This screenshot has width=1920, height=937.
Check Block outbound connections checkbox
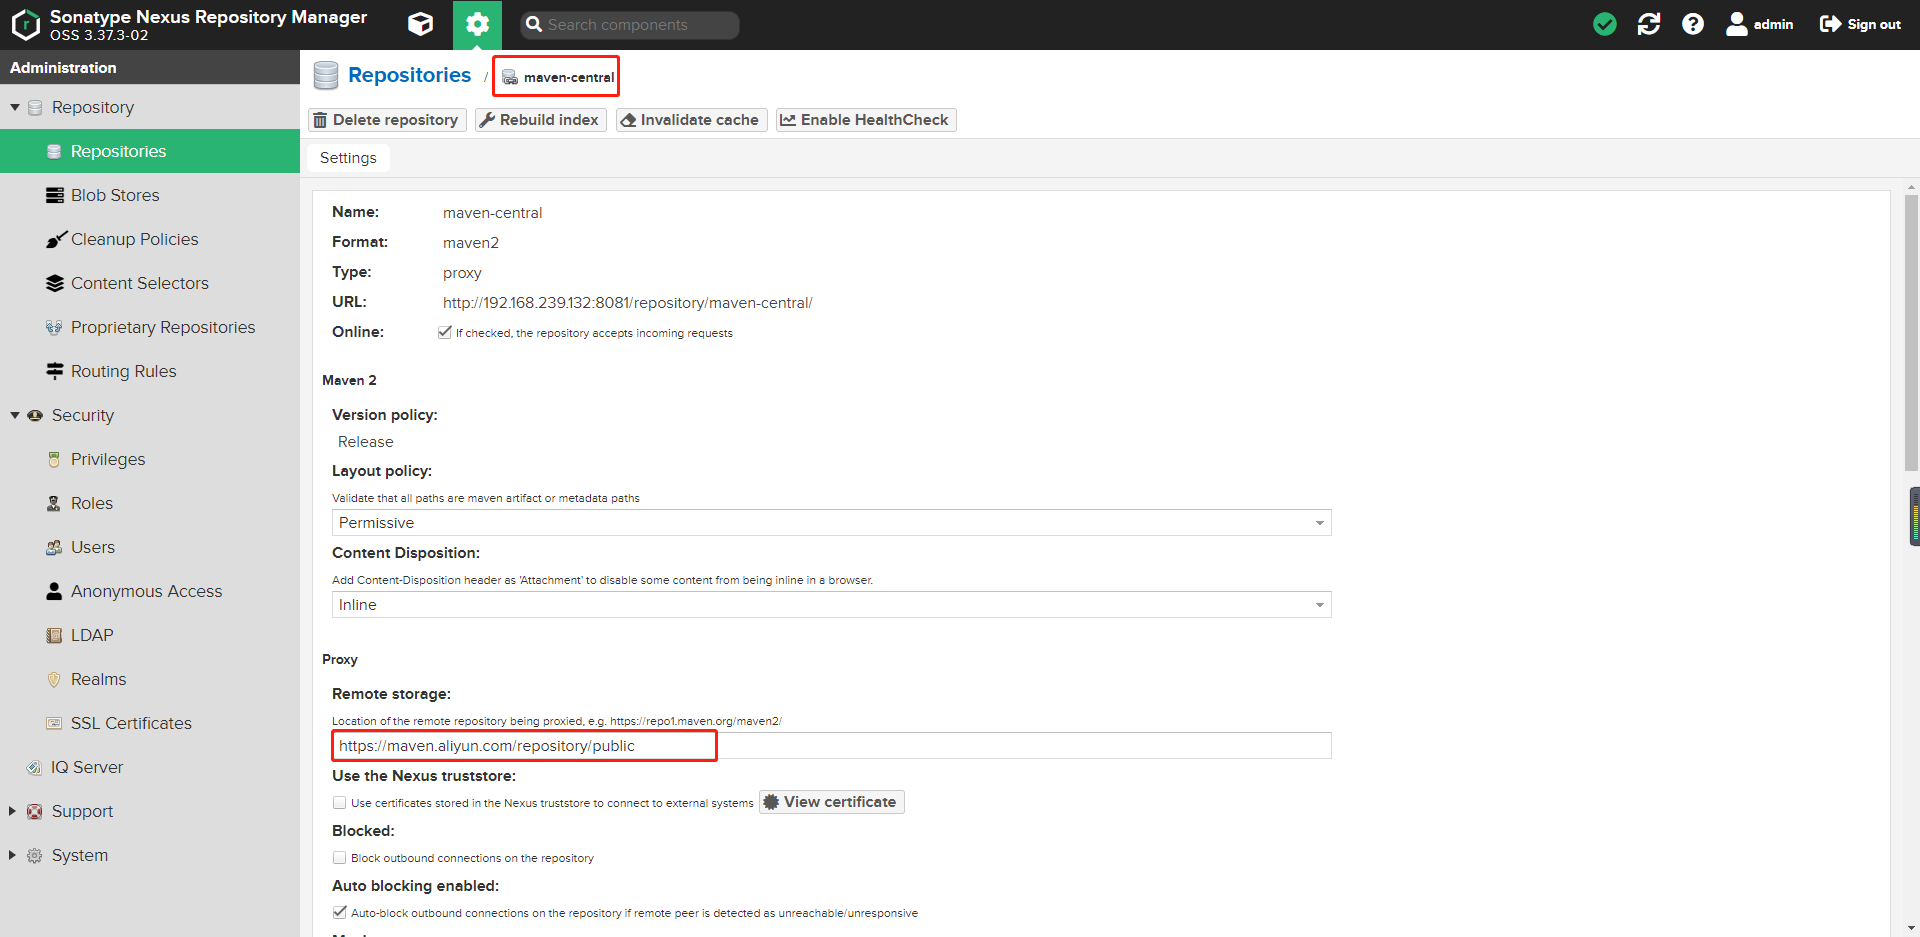[340, 858]
